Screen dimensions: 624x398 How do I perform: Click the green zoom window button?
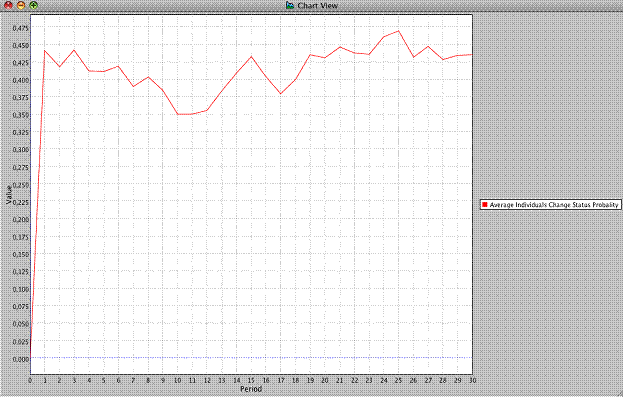tap(34, 5)
